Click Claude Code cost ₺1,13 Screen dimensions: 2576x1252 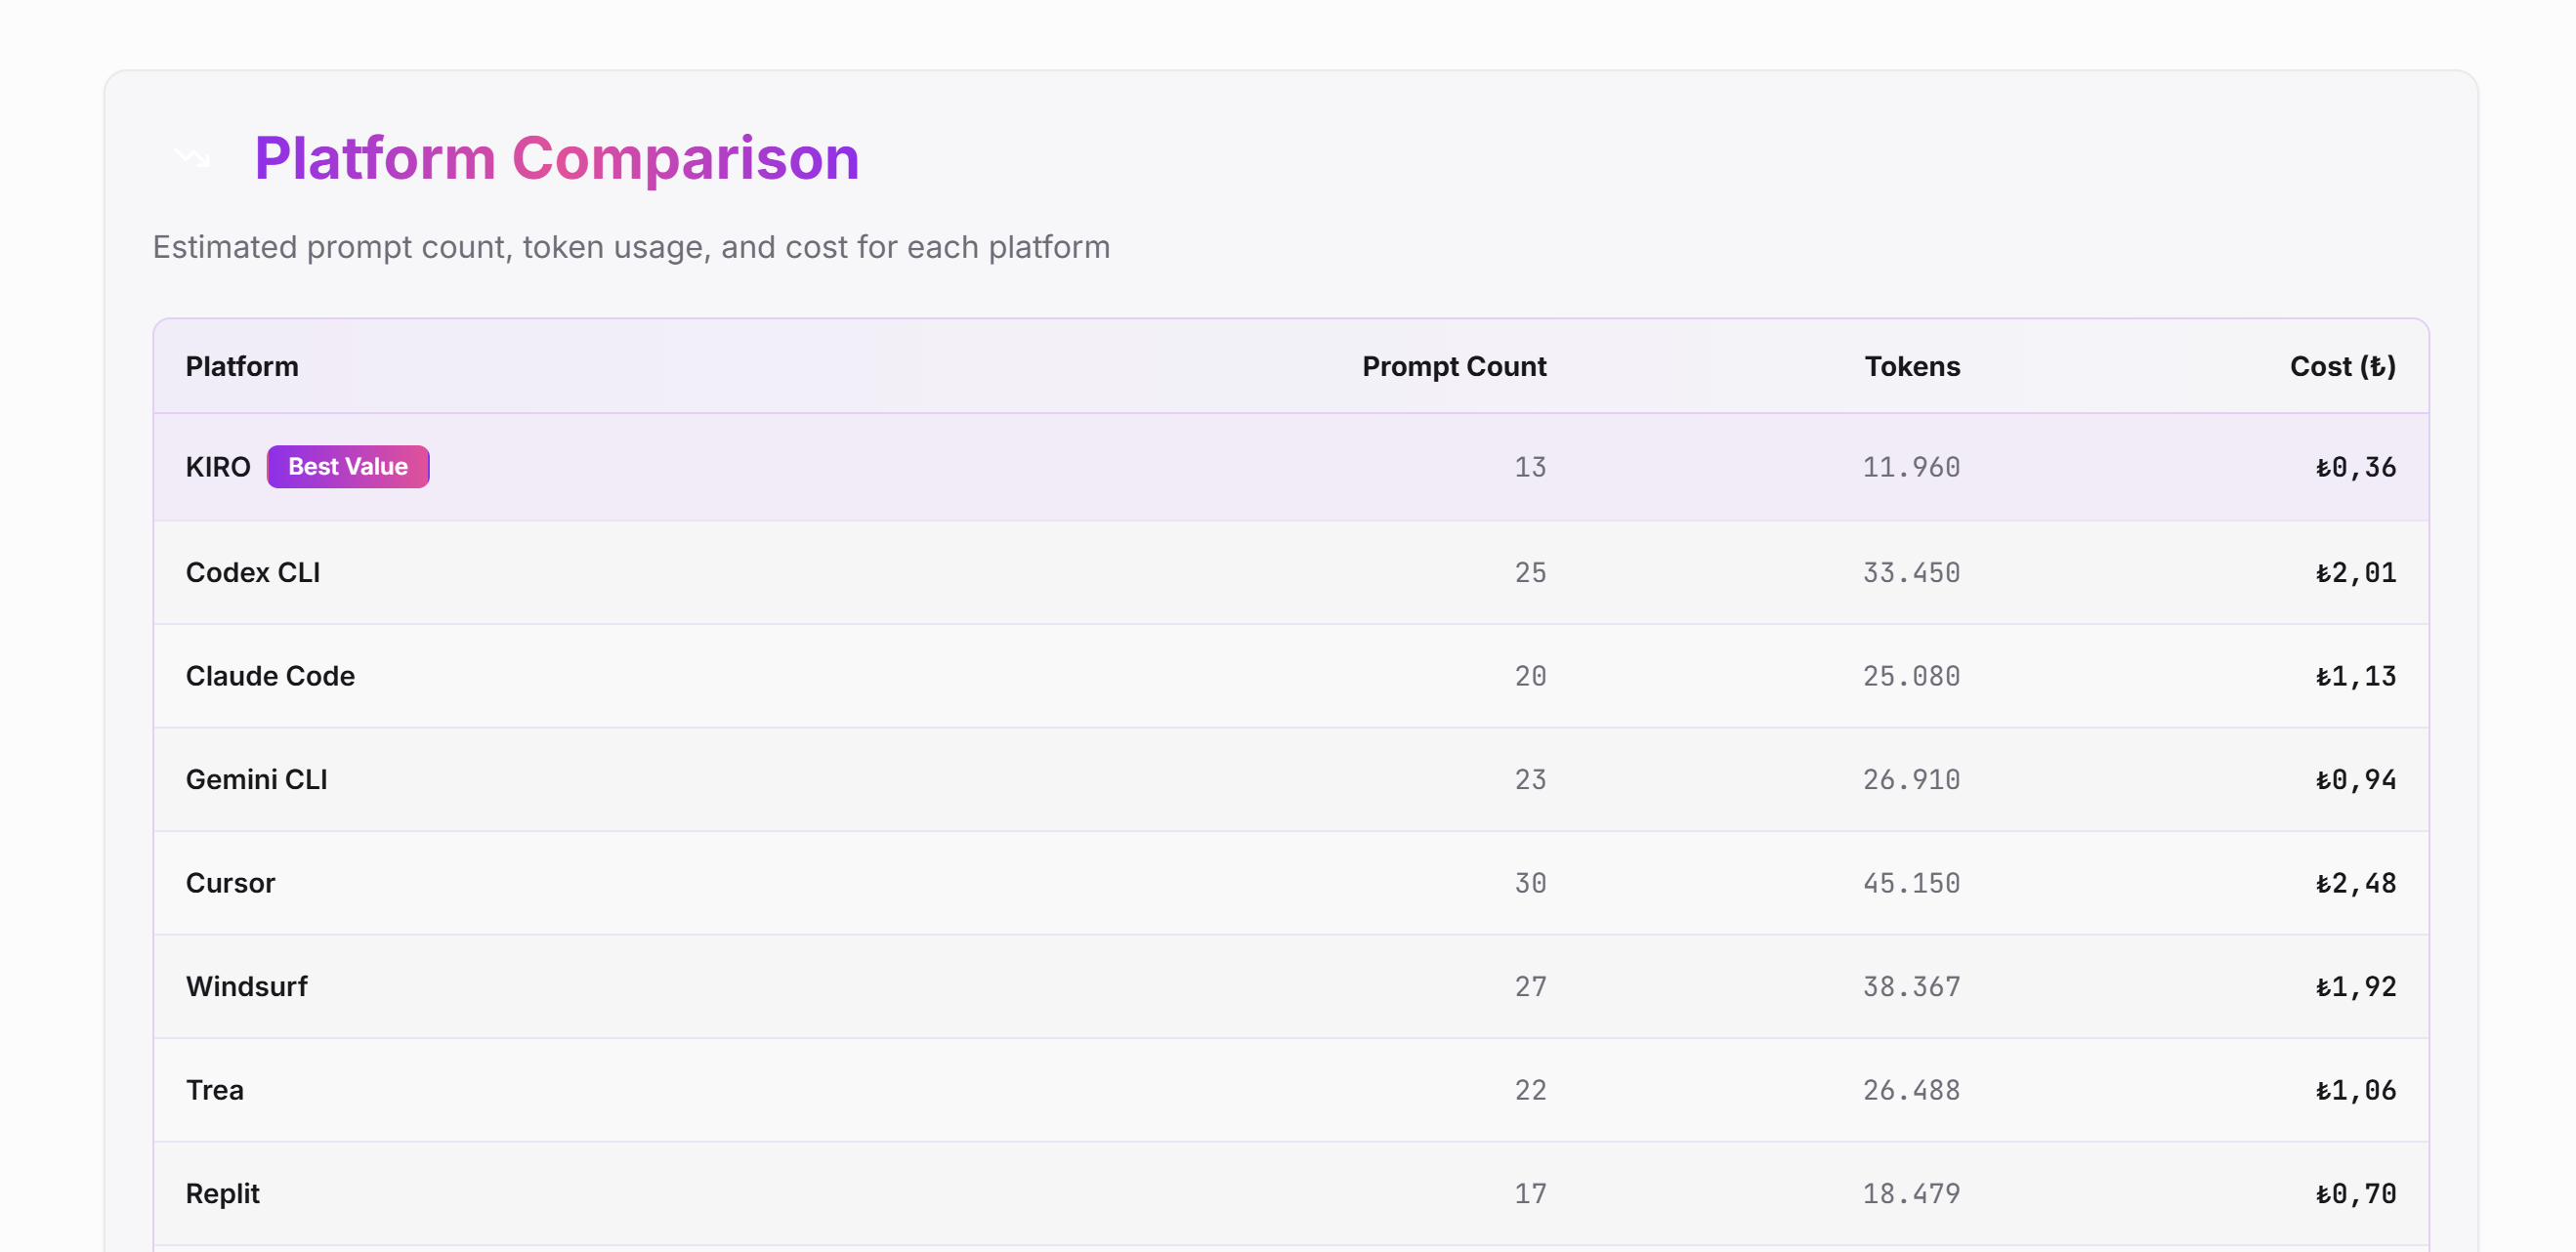coord(2355,676)
